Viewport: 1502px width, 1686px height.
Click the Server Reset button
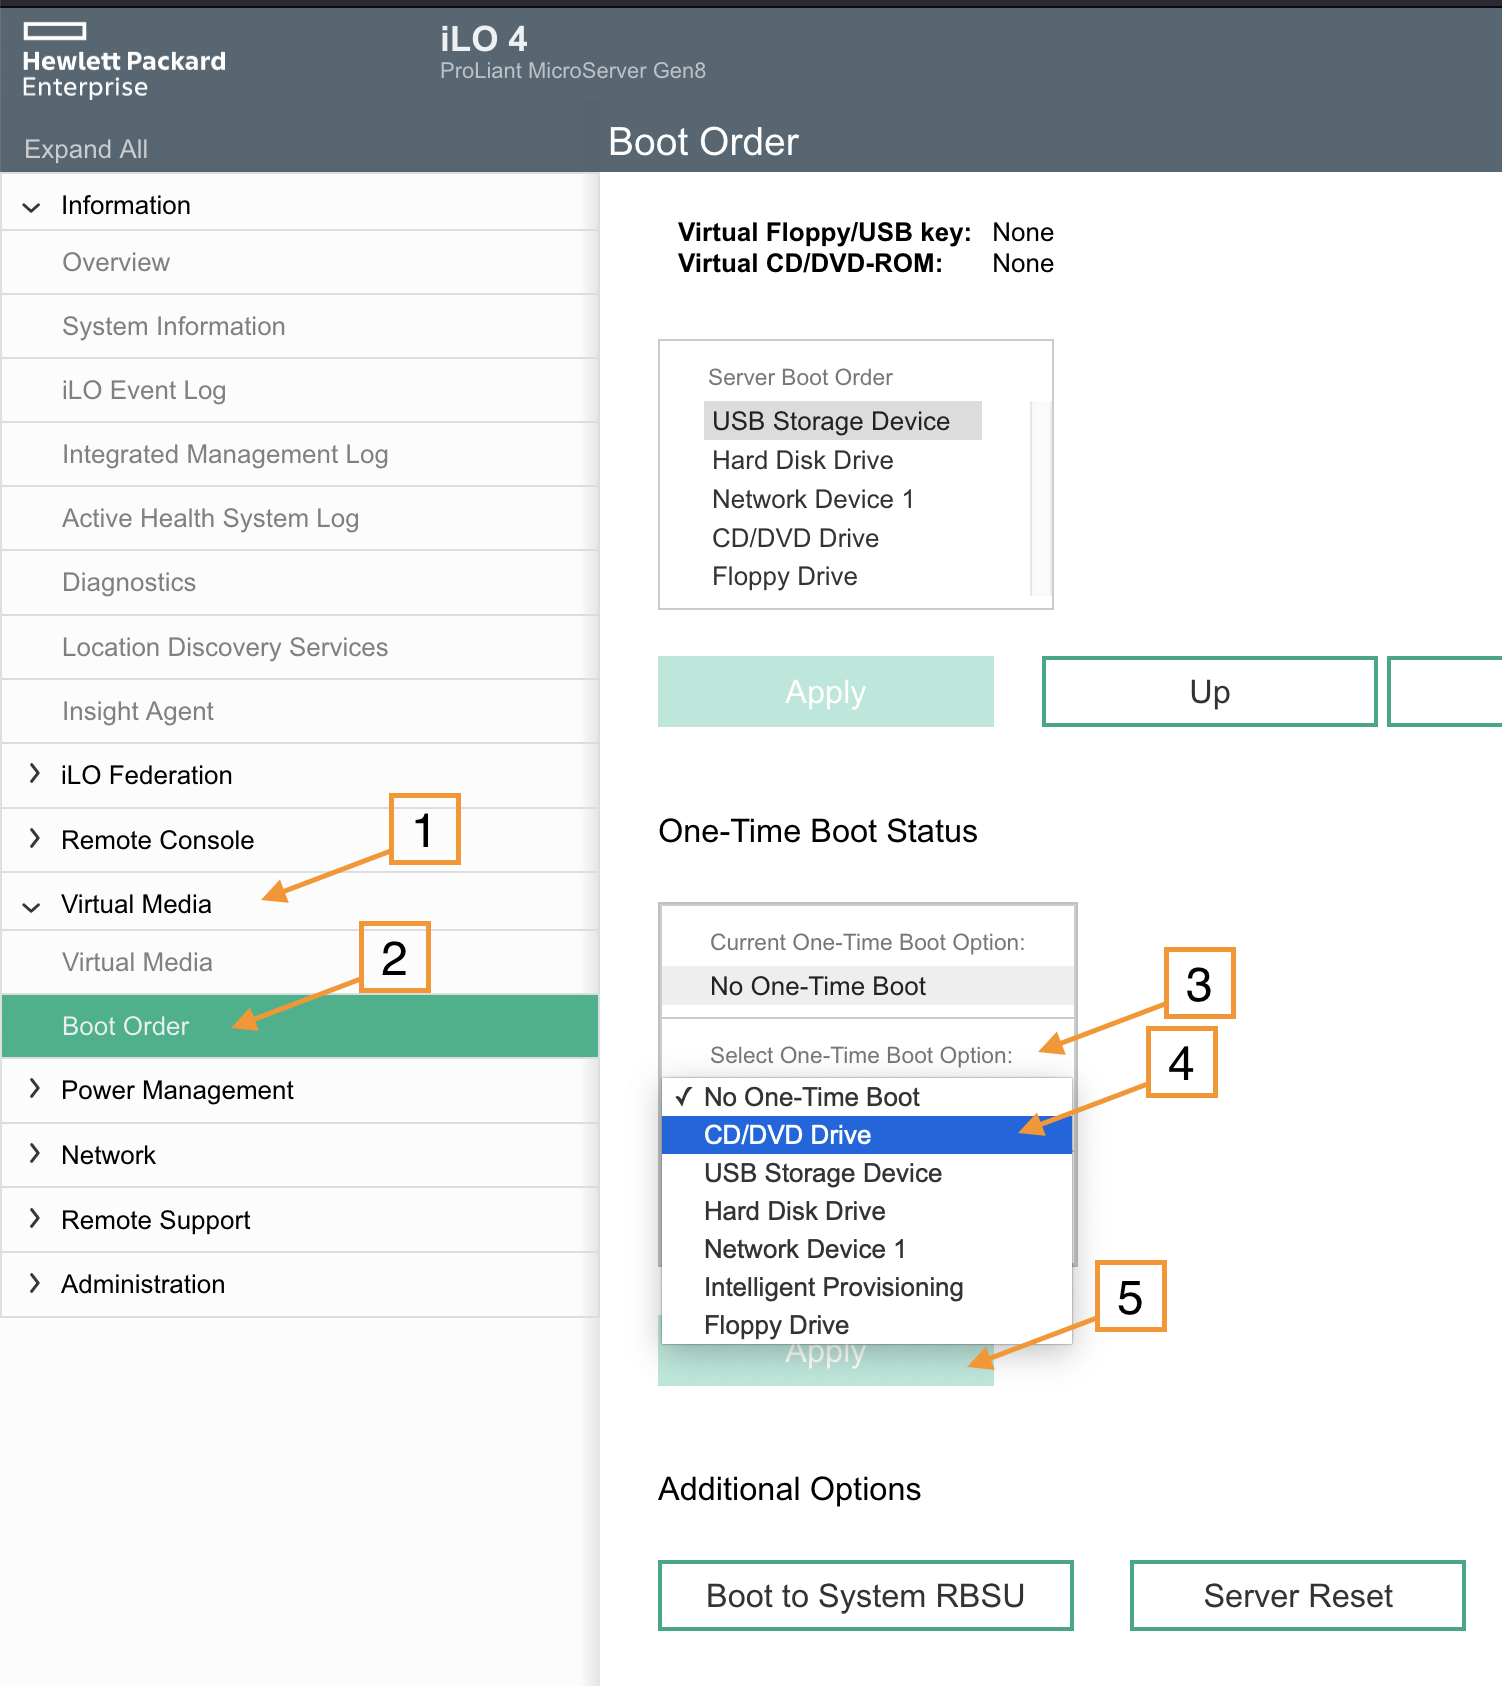[1297, 1596]
